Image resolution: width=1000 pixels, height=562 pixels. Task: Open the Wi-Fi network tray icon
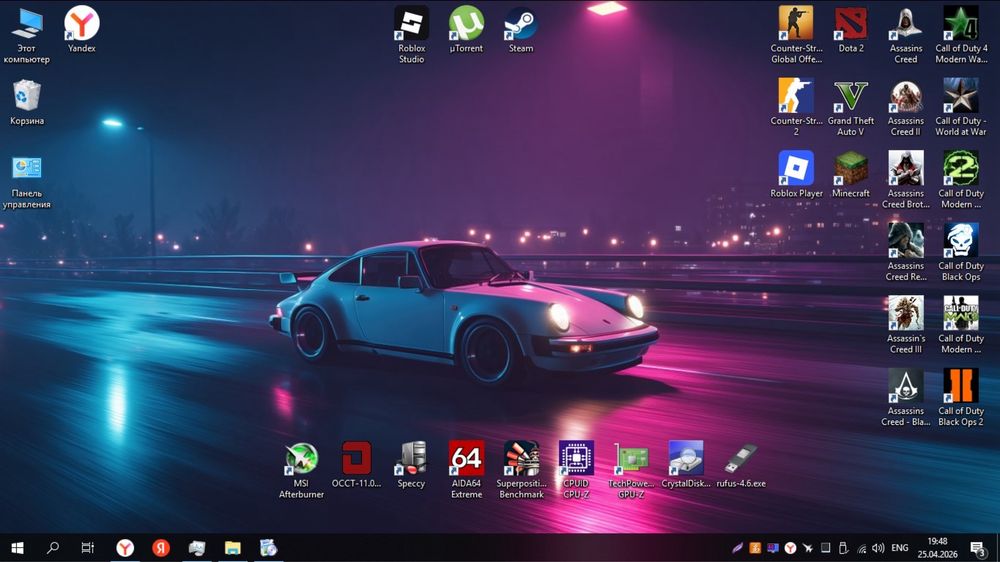[861, 547]
